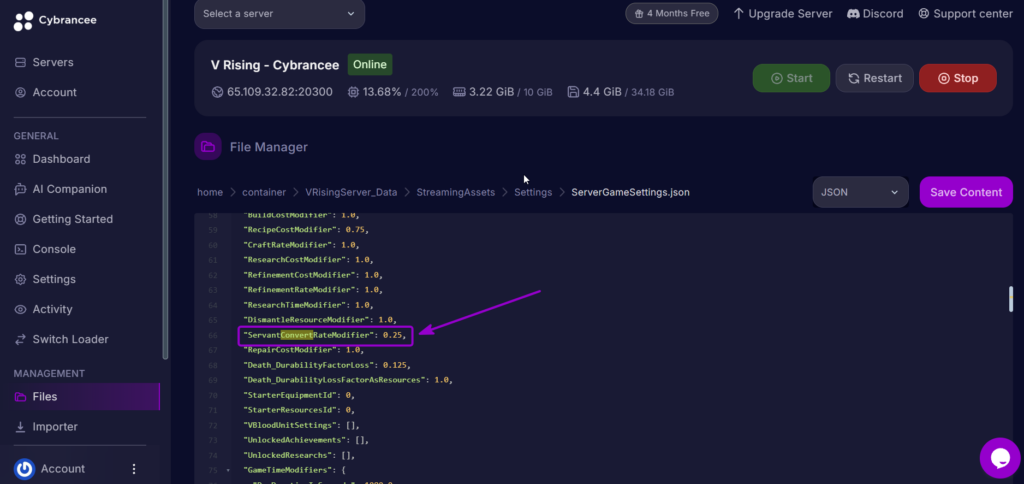The height and width of the screenshot is (484, 1024).
Task: Click ServerGameSettings.json in breadcrumb
Action: coord(630,193)
